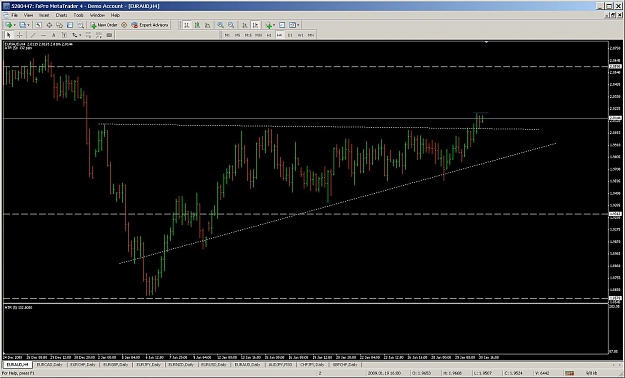Image resolution: width=625 pixels, height=378 pixels.
Task: Select the H4 timeframe button
Action: click(279, 35)
